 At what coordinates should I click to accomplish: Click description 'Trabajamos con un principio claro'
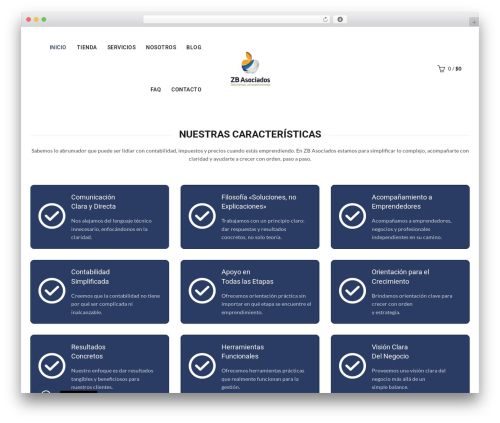pos(263,229)
